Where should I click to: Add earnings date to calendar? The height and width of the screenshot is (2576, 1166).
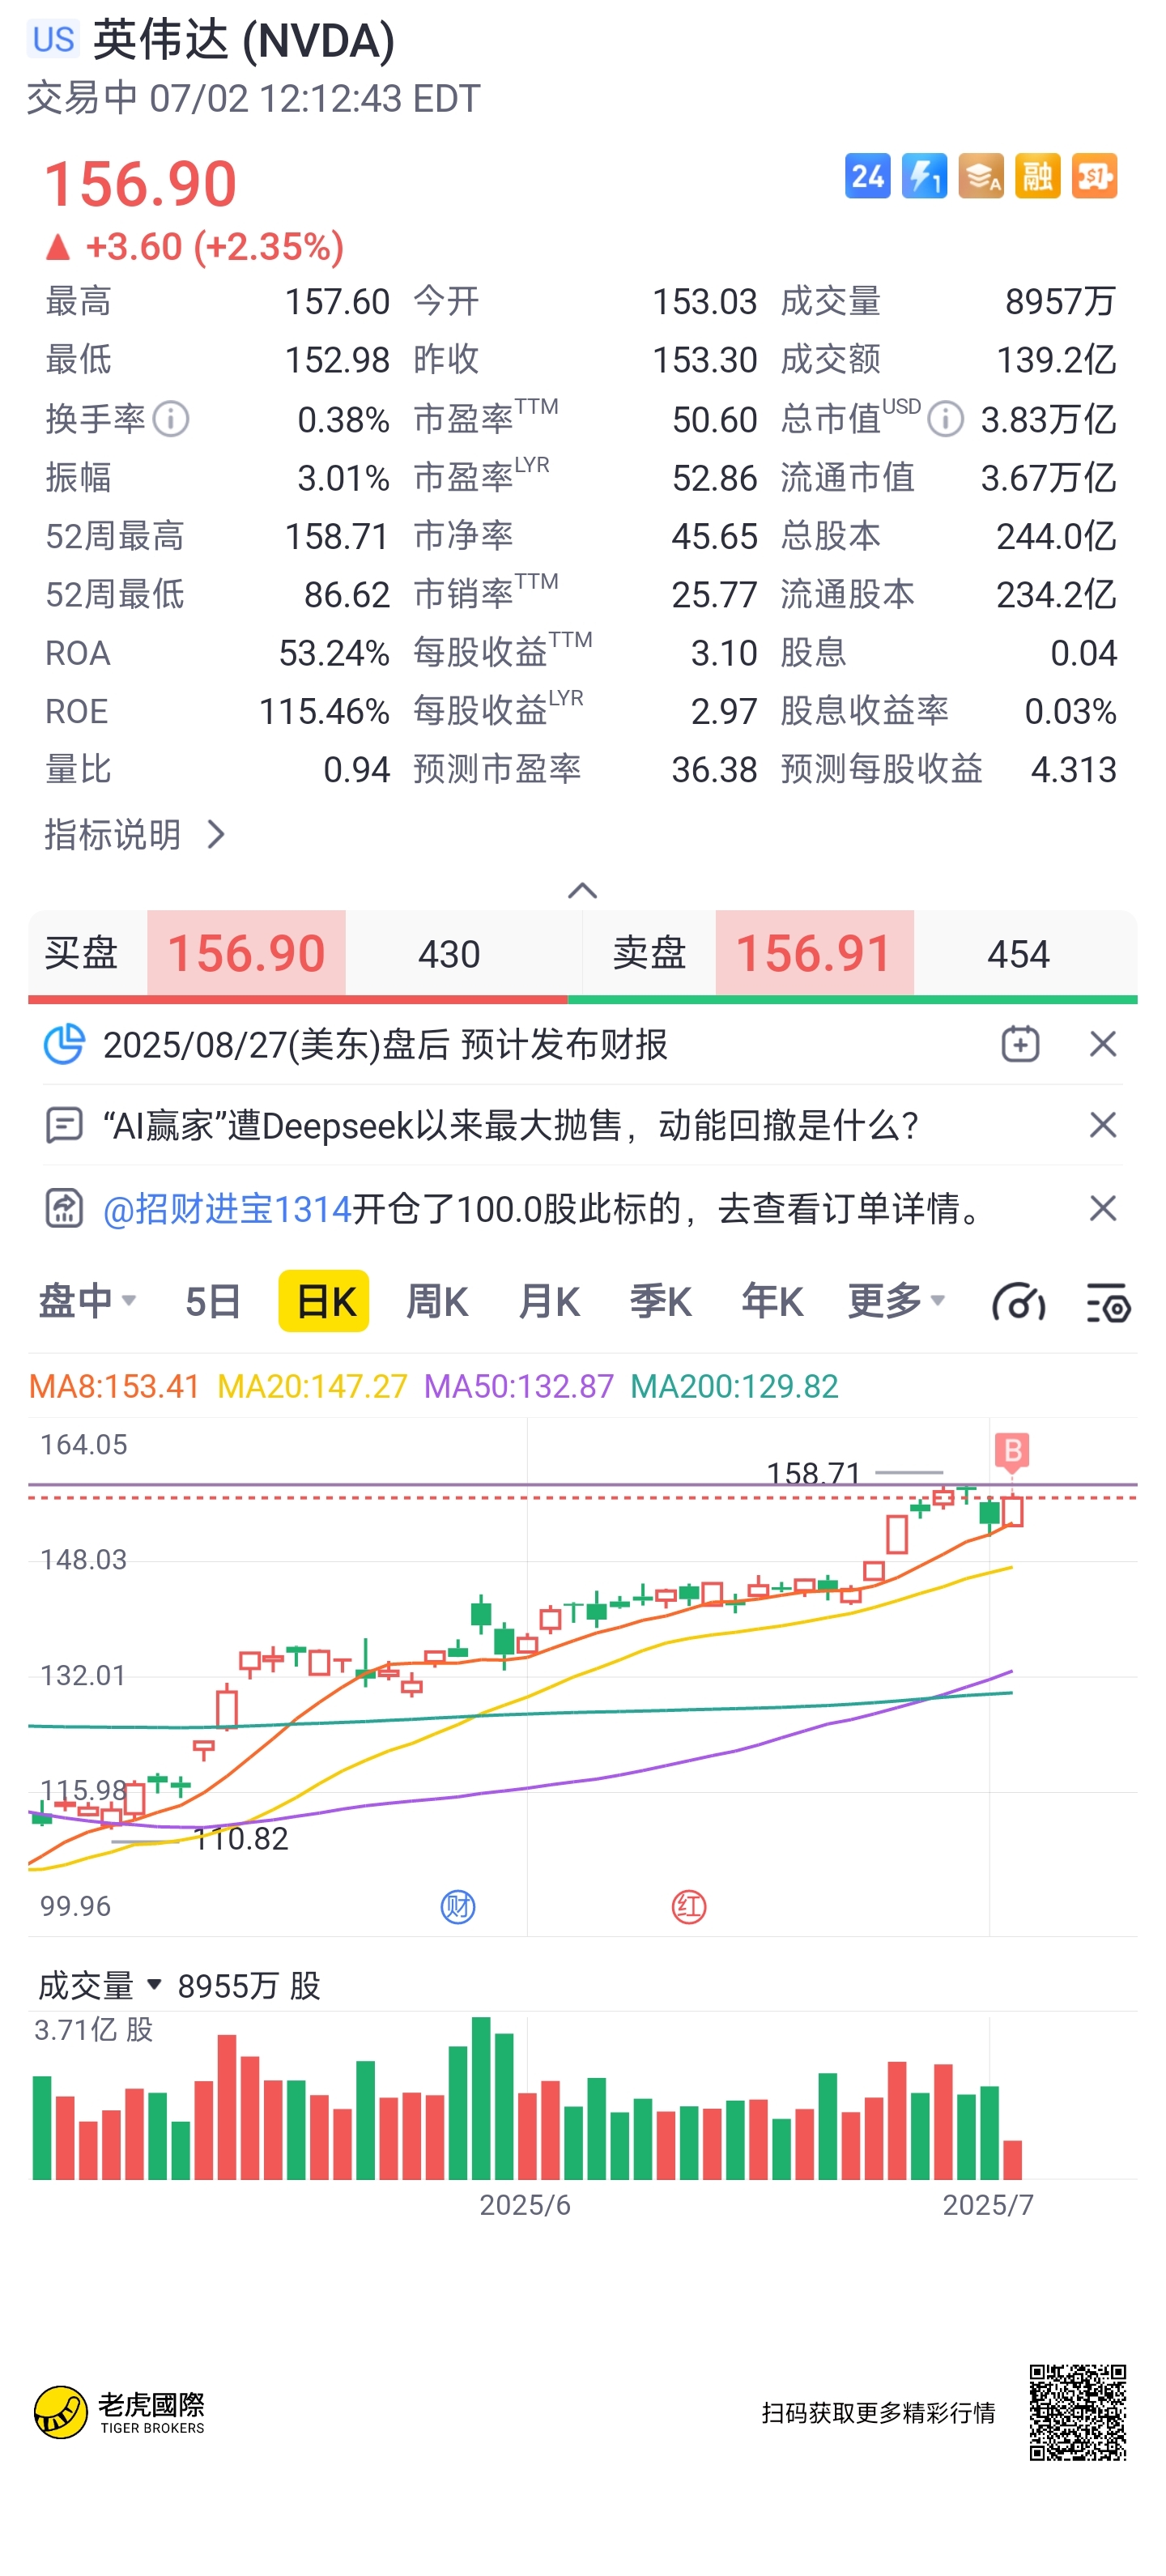[1020, 1044]
